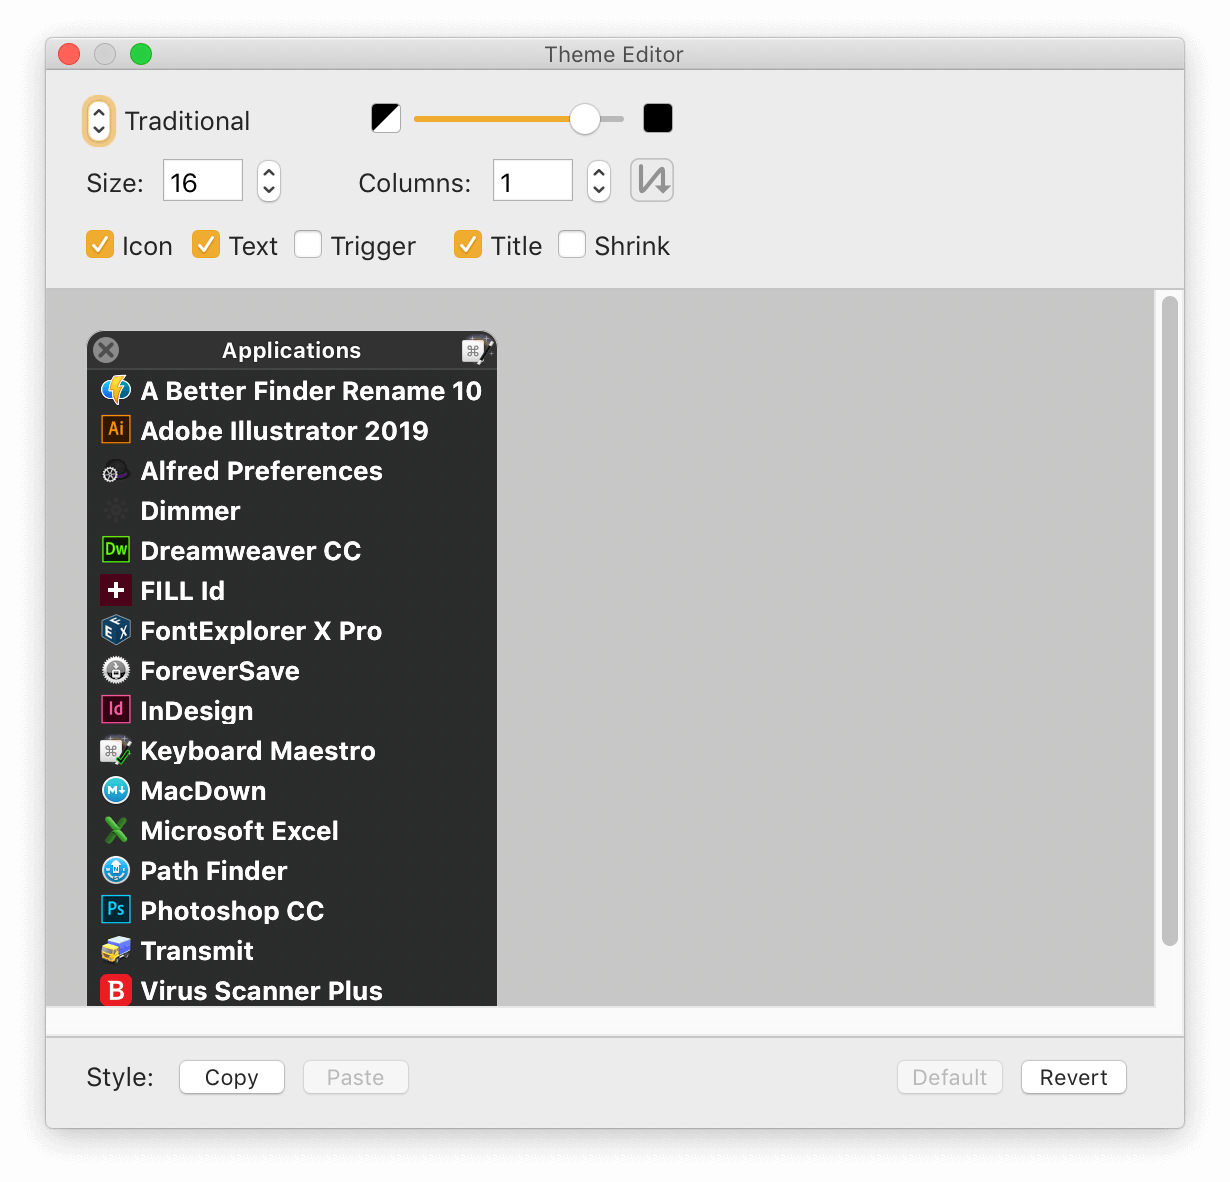This screenshot has height=1182, width=1230.
Task: Select the Virus Scanner Plus icon
Action: click(116, 990)
